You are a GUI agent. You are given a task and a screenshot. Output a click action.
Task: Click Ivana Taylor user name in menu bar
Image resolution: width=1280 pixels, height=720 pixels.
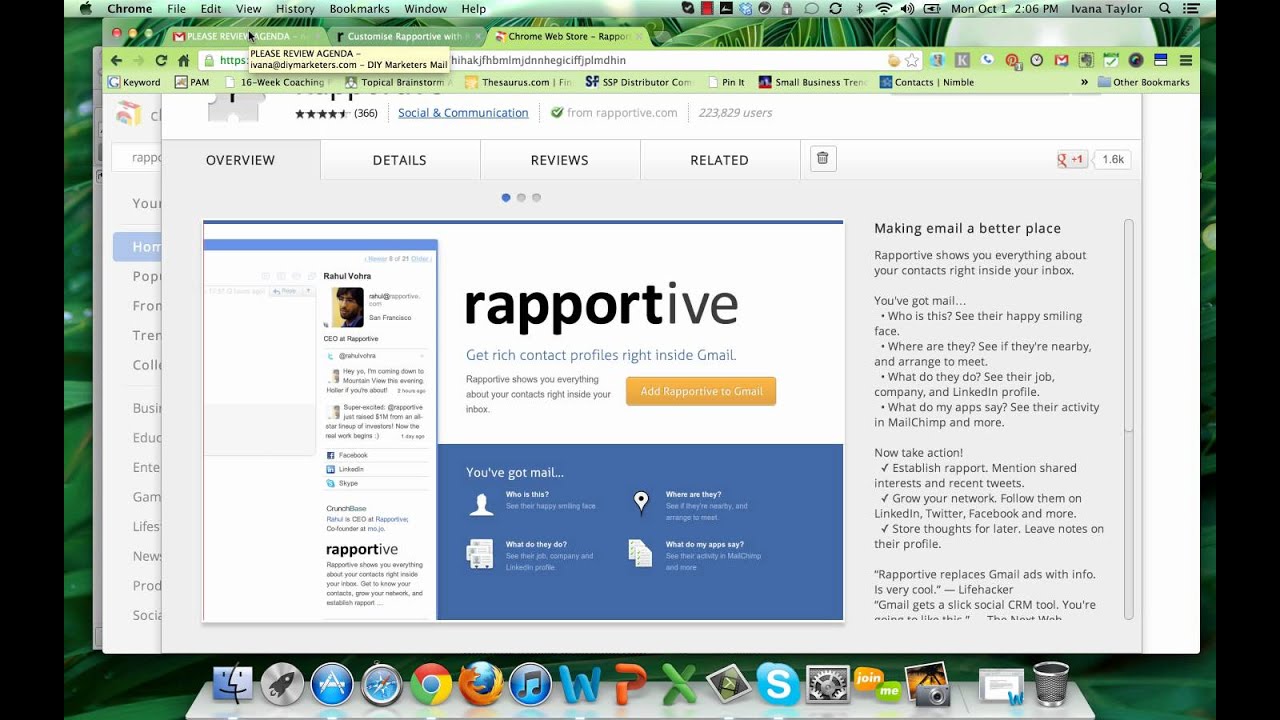[x=1109, y=9]
